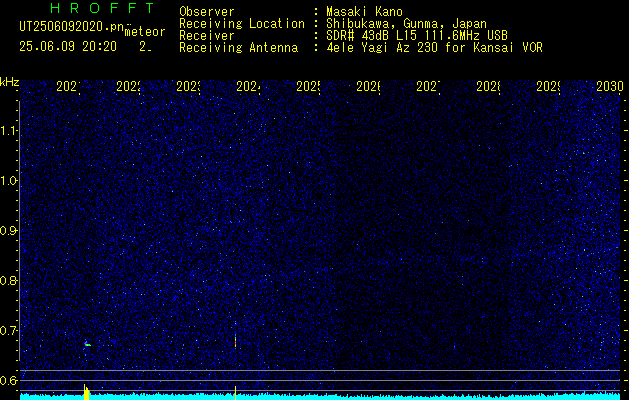Click the "Receiving Location" label
Image resolution: width=629 pixels, height=400 pixels.
pos(242,24)
